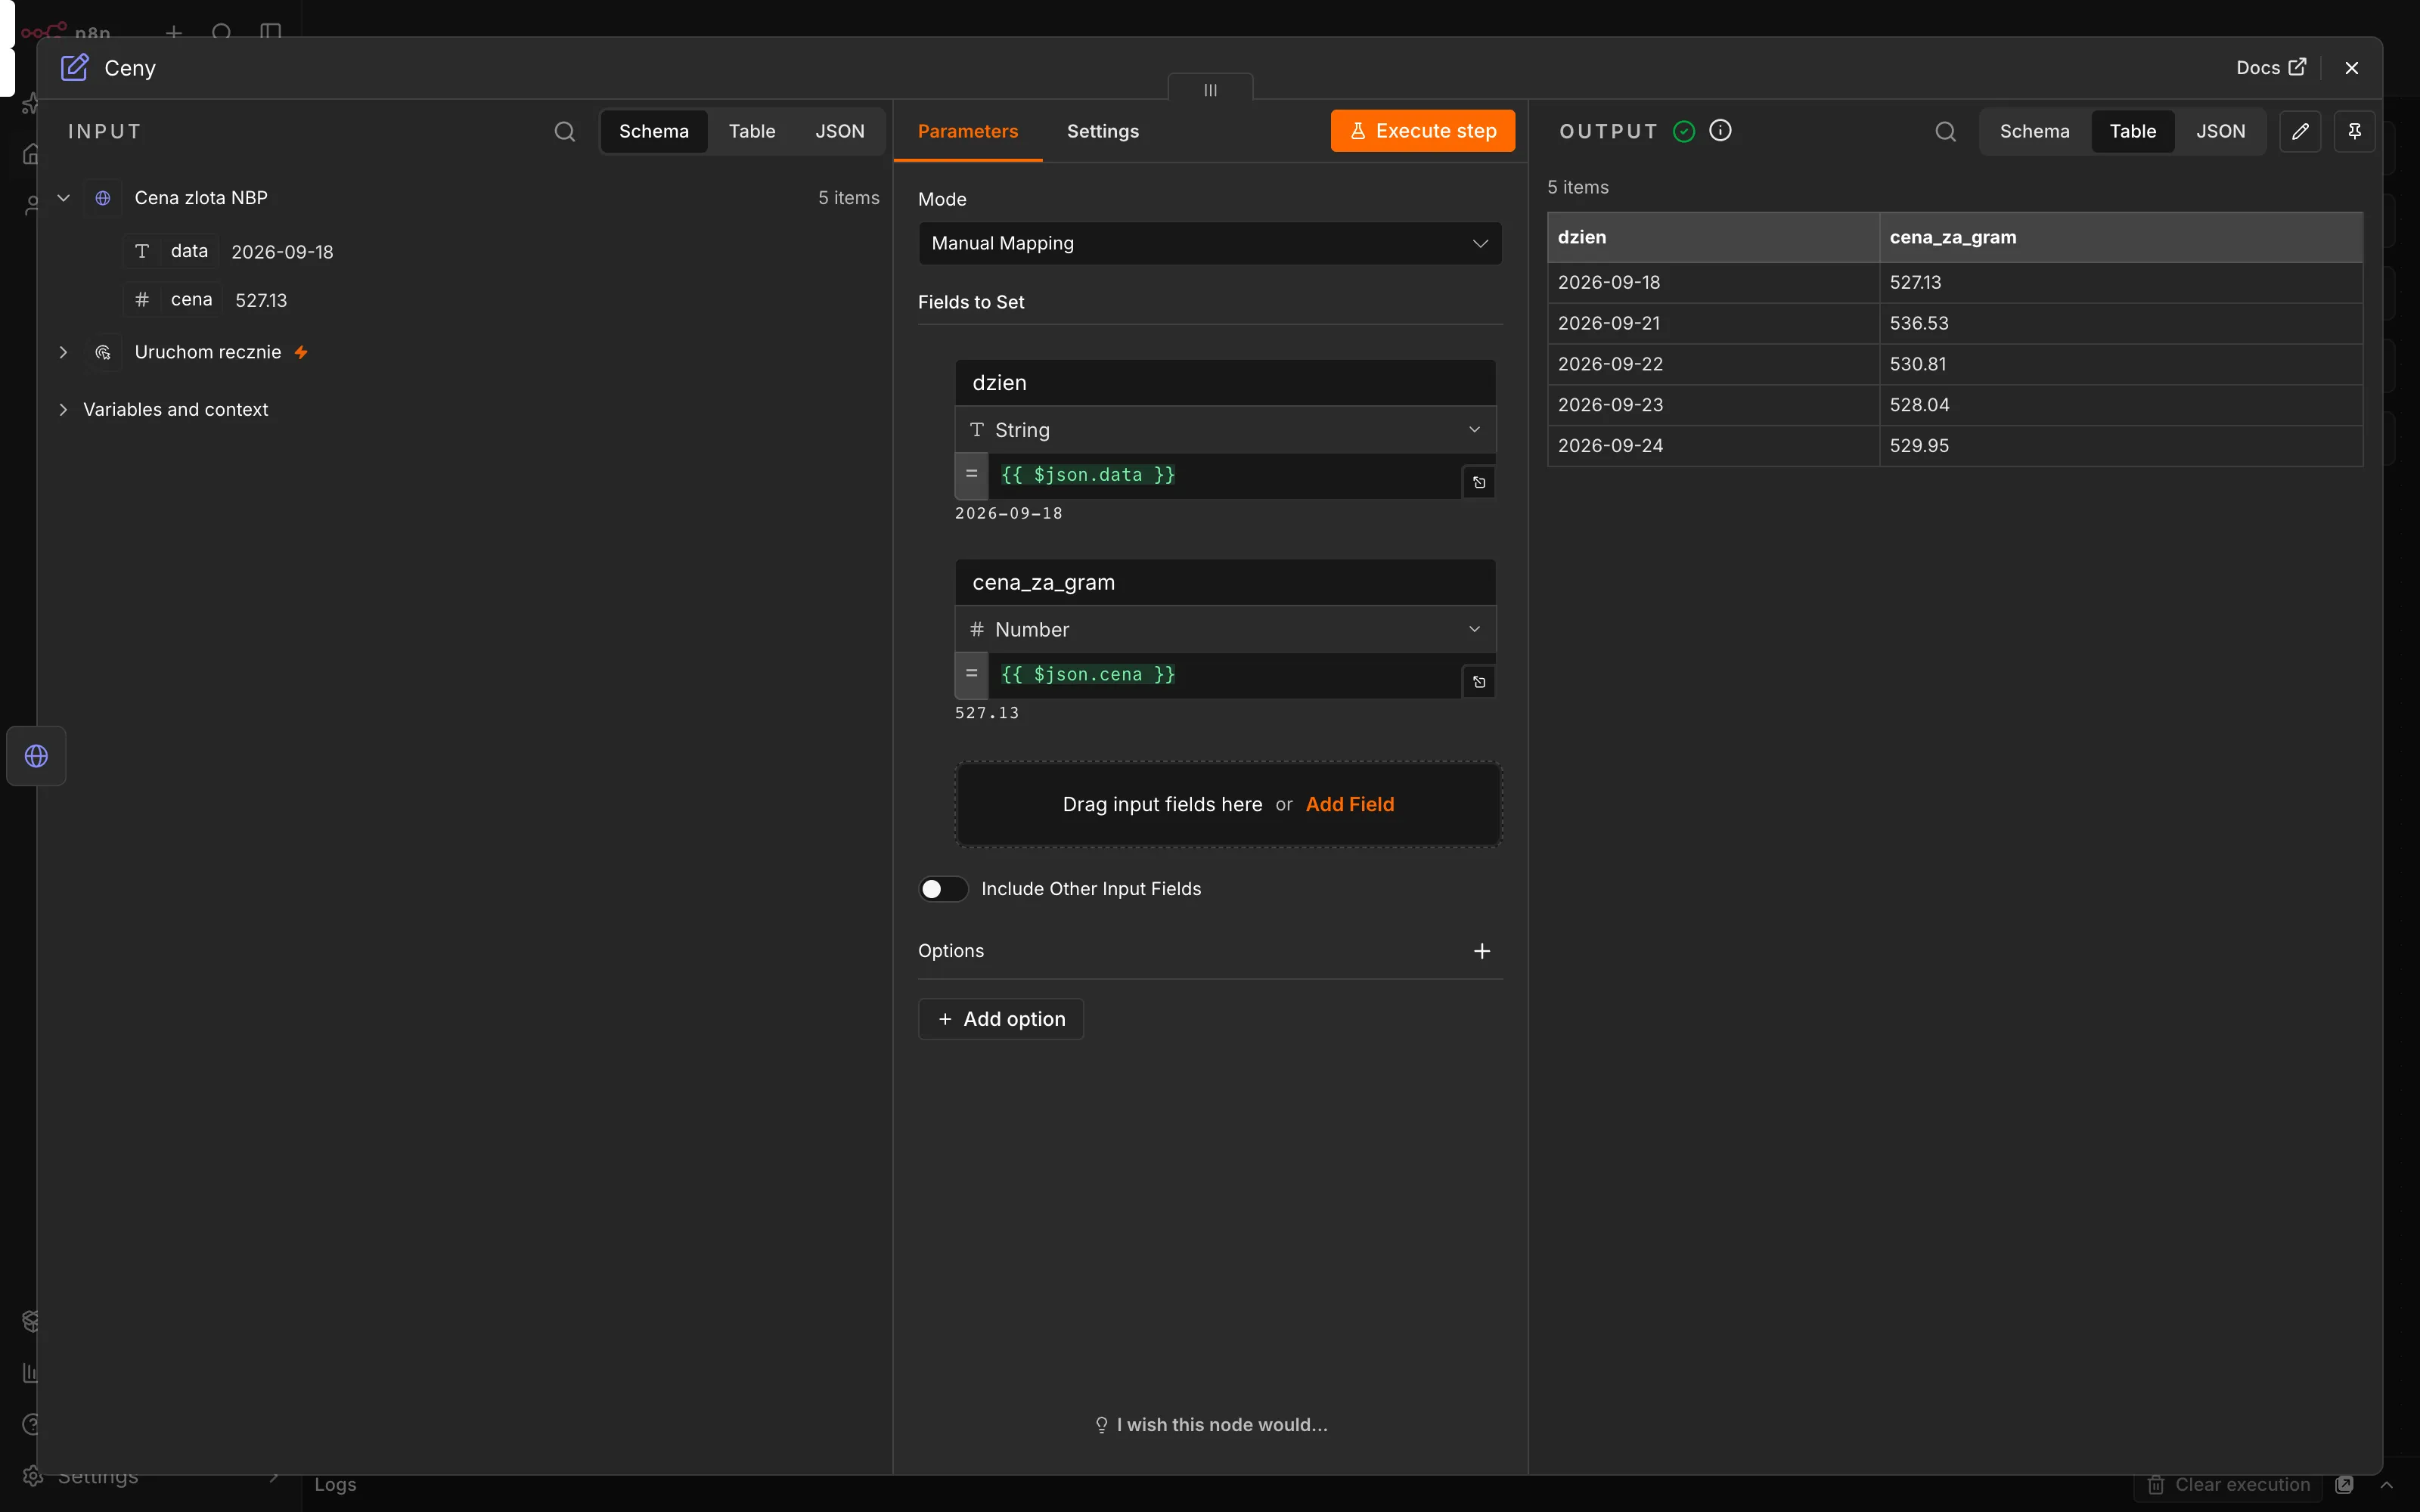The width and height of the screenshot is (2420, 1512).
Task: Click the green success check icon
Action: 1684,131
